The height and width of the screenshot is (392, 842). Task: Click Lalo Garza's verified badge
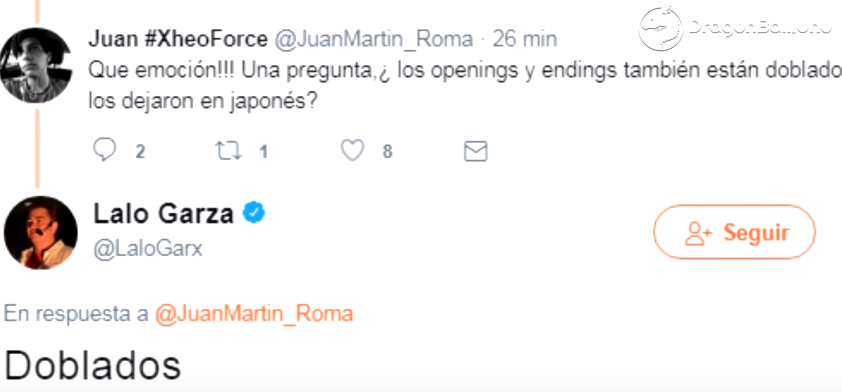[x=253, y=213]
